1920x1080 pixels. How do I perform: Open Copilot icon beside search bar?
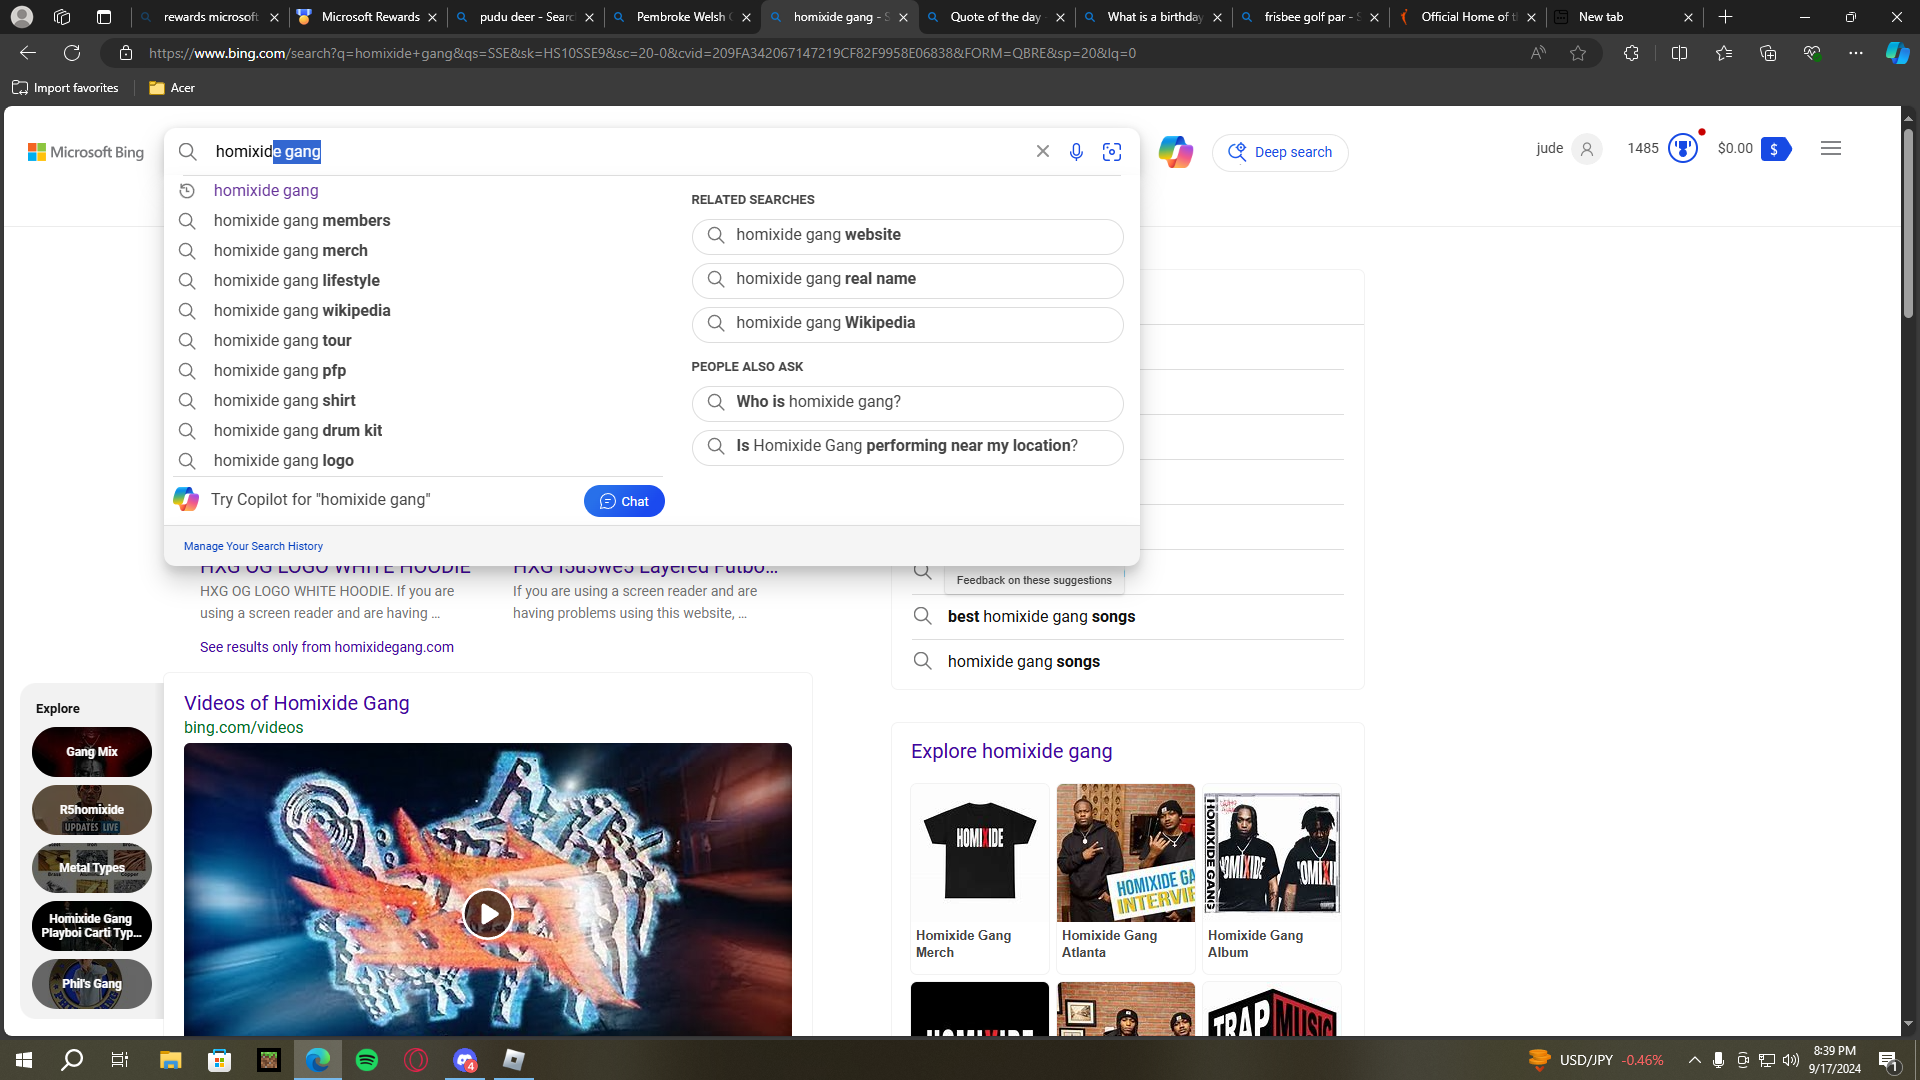point(1175,152)
